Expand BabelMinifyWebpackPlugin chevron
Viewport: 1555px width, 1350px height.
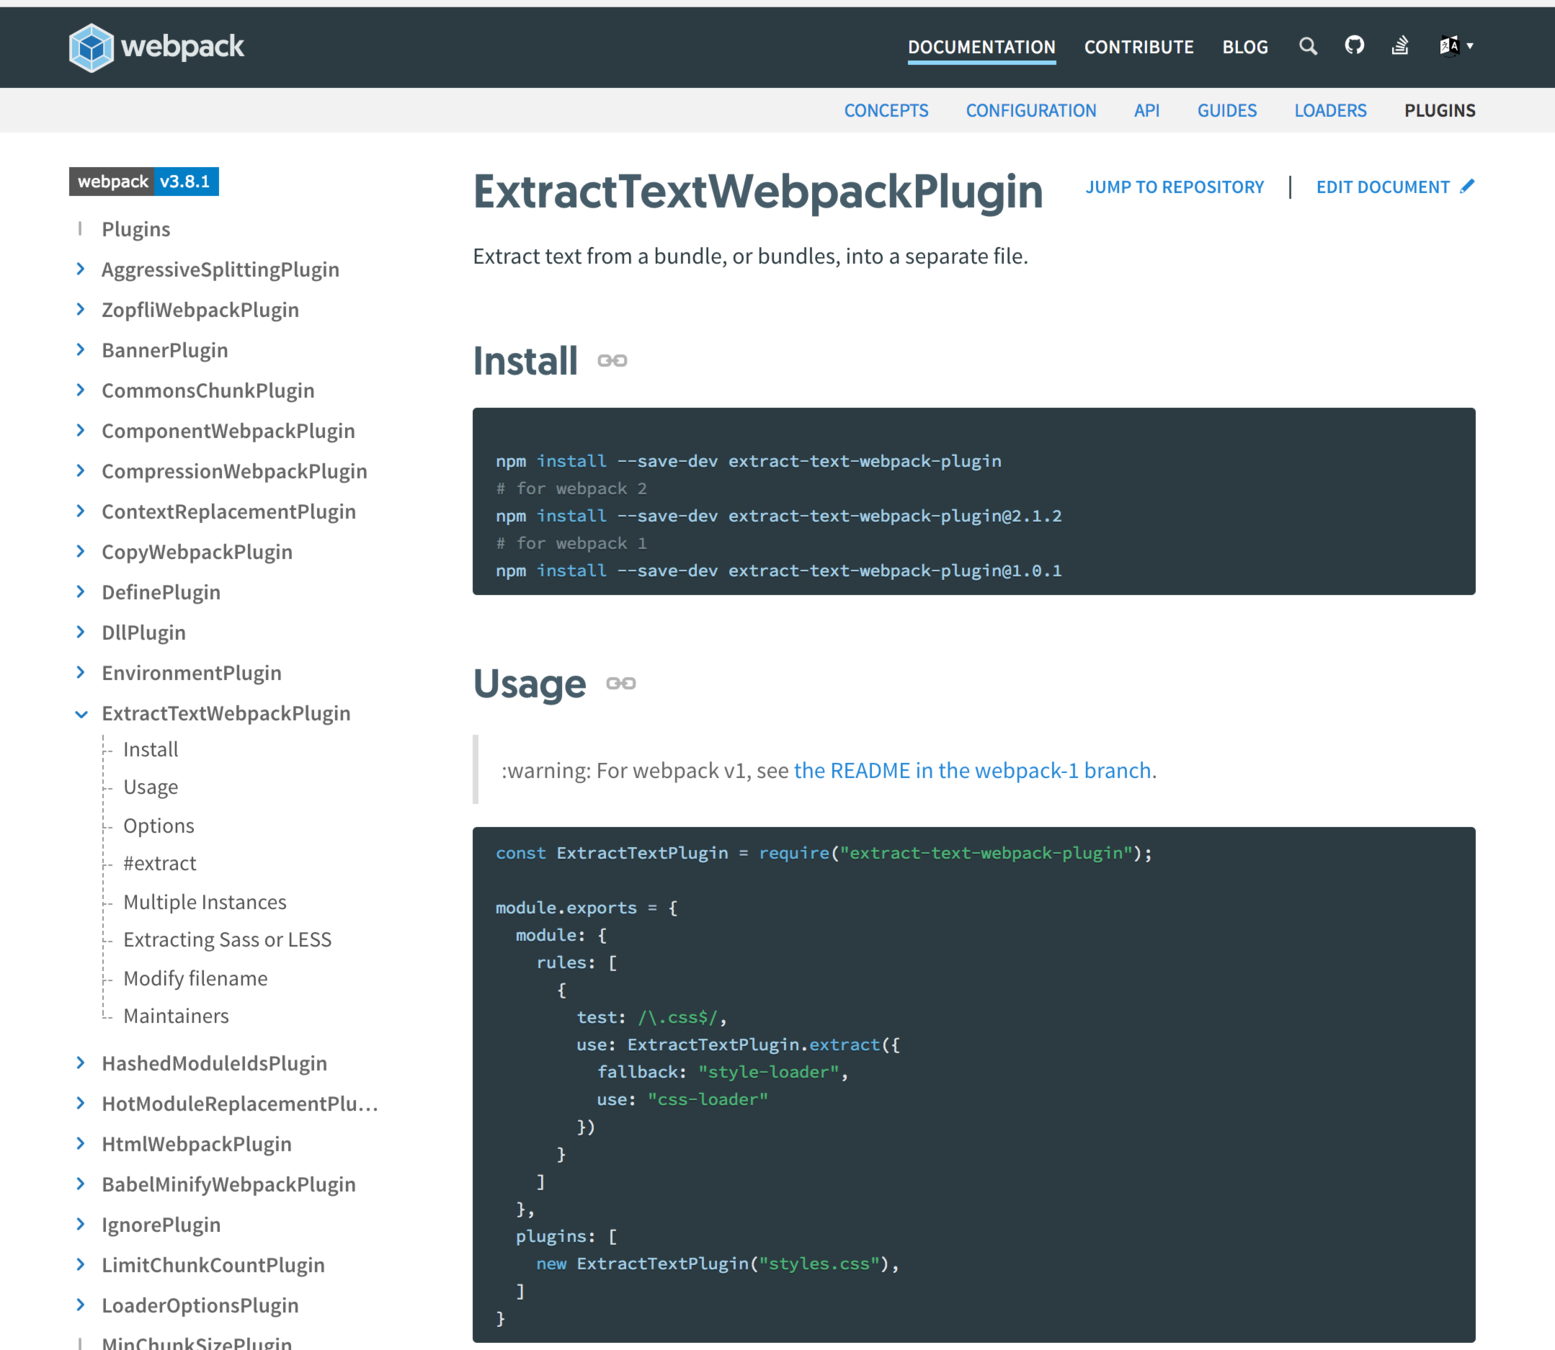point(81,1184)
